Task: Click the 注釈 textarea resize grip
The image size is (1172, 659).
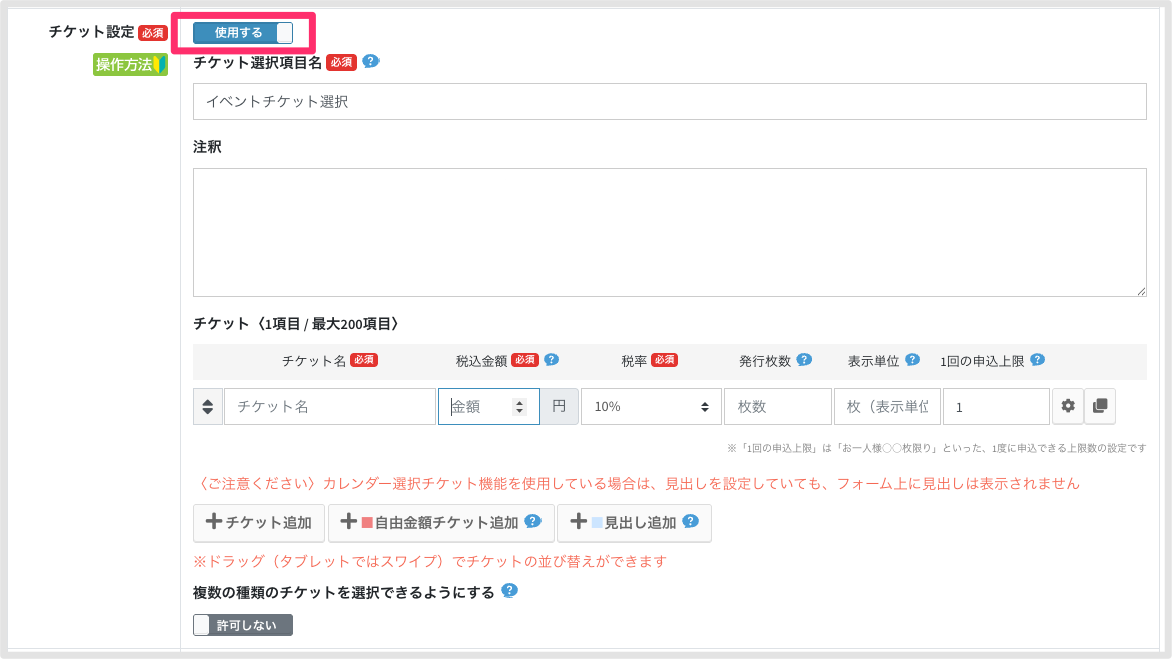Action: (1141, 291)
